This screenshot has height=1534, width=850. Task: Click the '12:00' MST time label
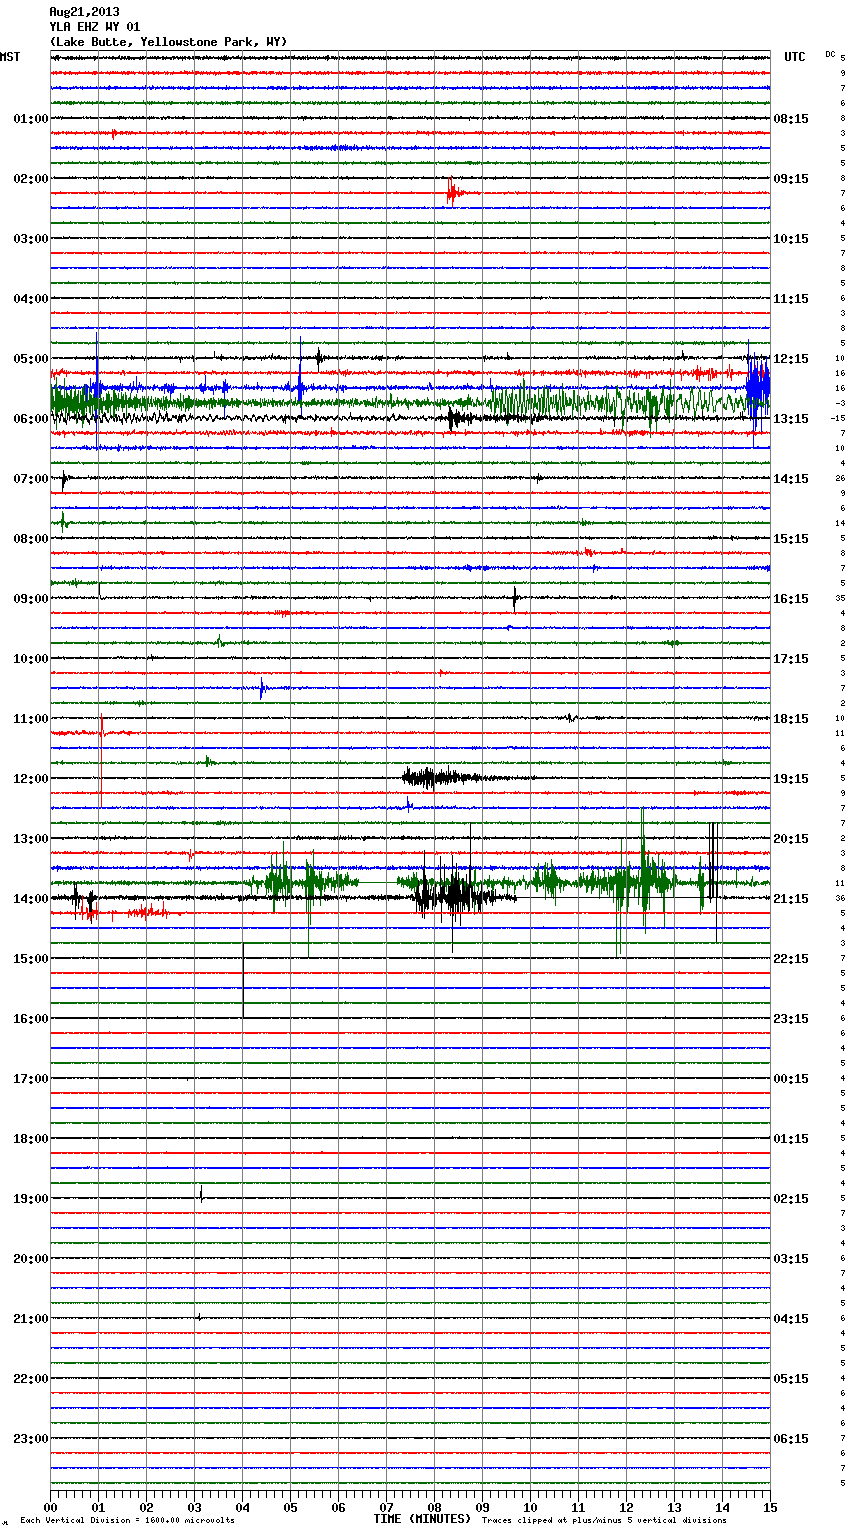pos(30,779)
